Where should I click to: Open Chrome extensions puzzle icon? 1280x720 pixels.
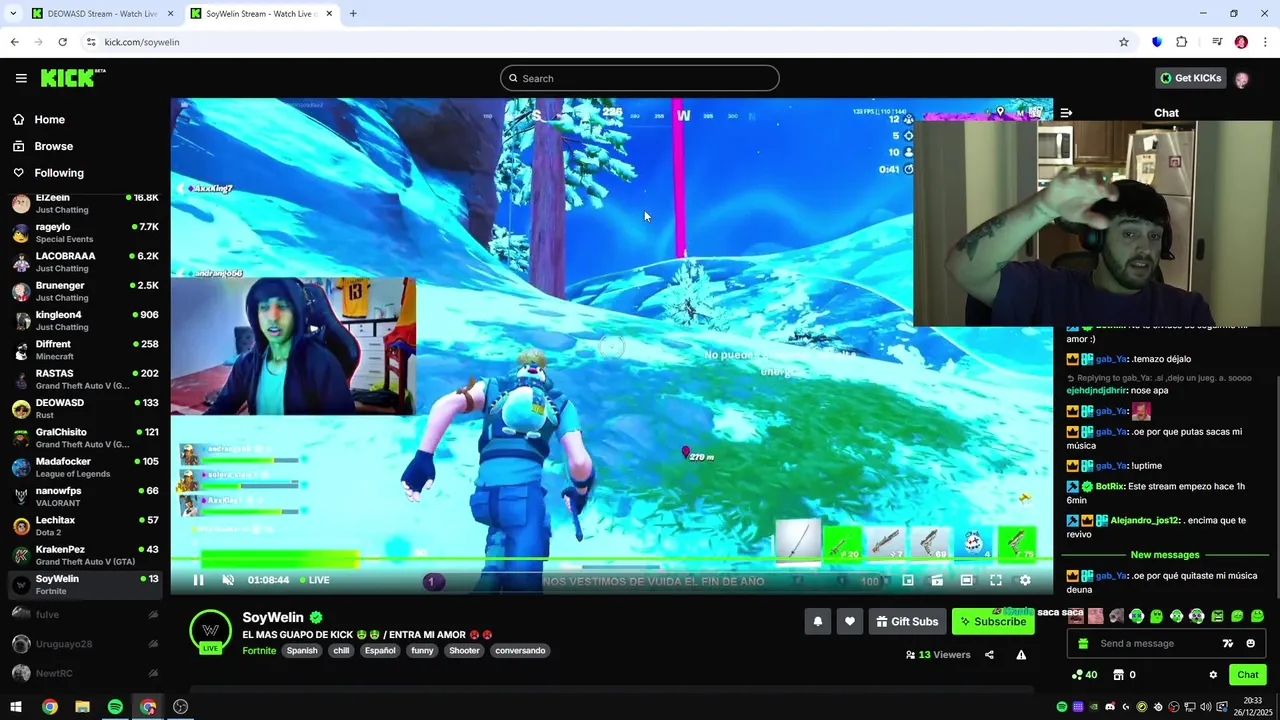pyautogui.click(x=1181, y=42)
